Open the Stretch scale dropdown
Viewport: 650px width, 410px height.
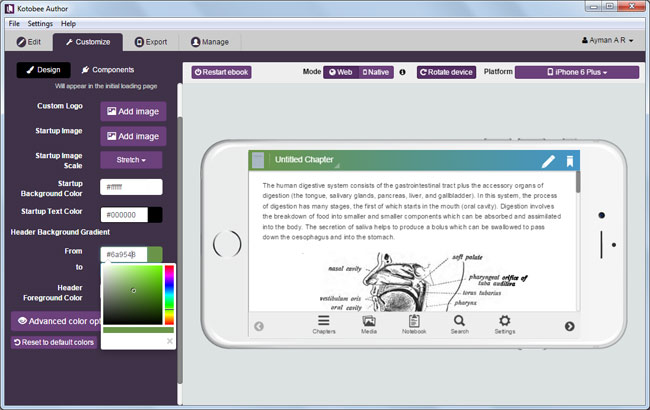coord(131,160)
